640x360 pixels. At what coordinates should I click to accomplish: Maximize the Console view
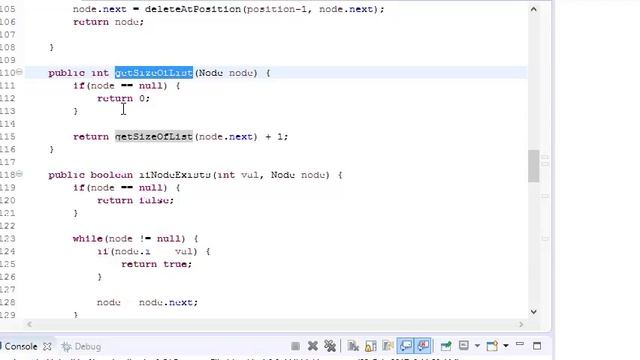537,346
